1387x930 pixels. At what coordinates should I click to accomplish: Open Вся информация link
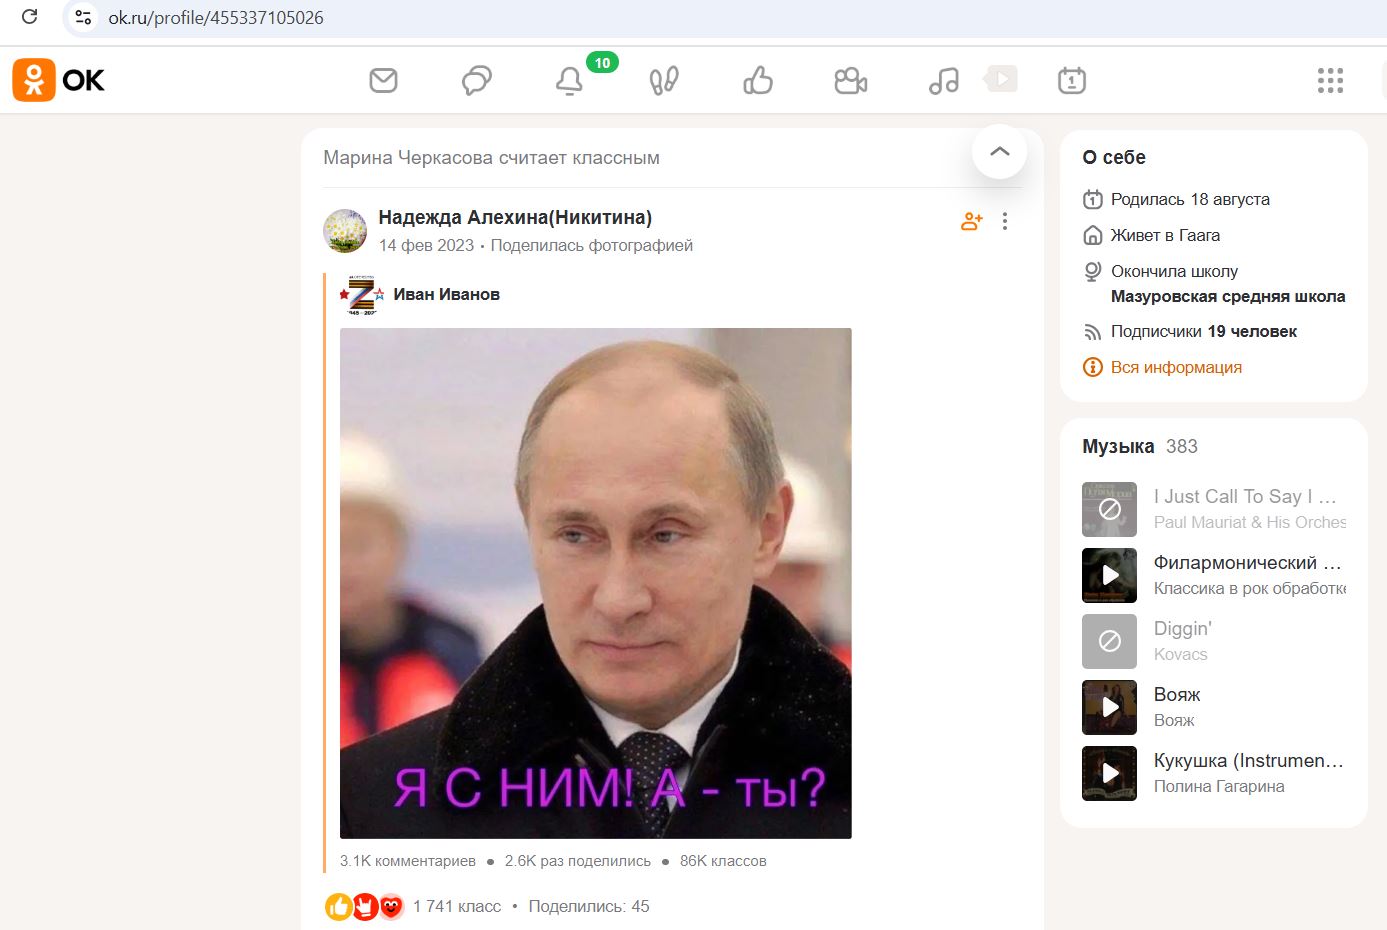point(1176,367)
